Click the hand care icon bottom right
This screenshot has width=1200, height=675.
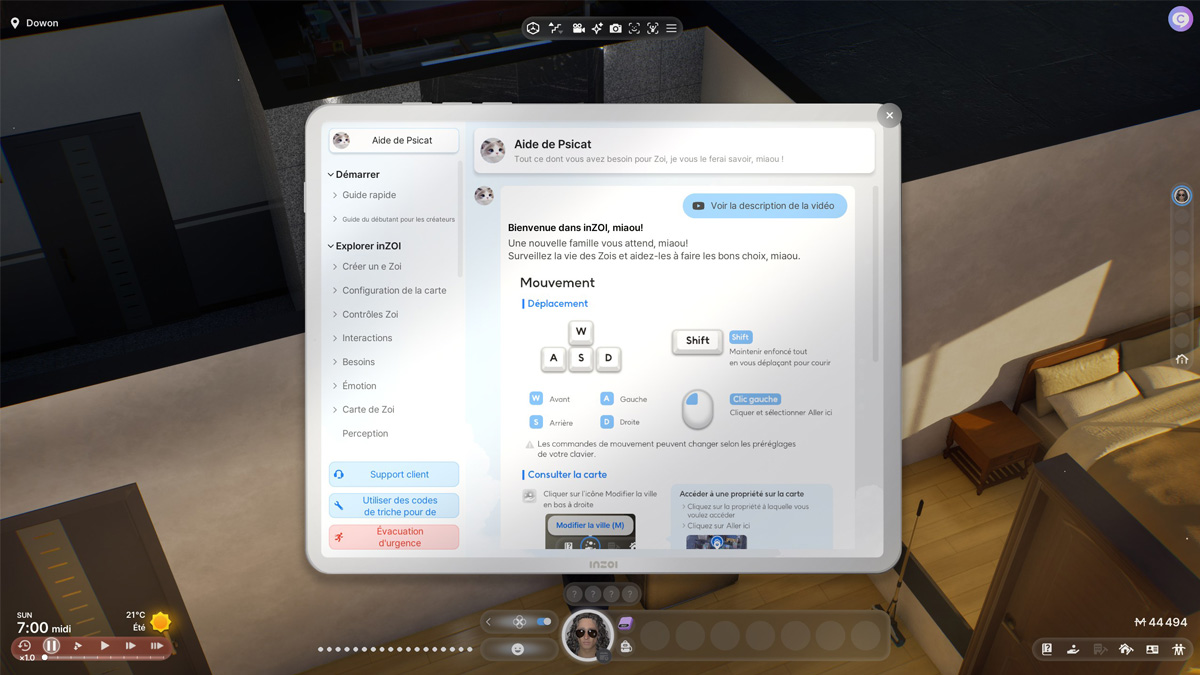(1073, 649)
